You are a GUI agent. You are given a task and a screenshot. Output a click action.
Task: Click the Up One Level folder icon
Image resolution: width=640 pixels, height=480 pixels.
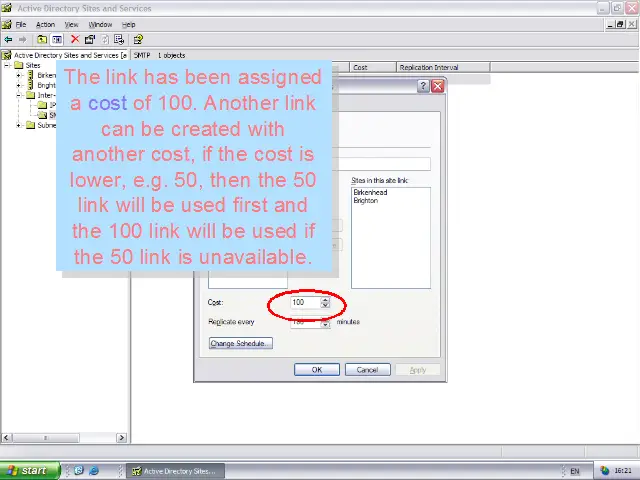pos(42,39)
